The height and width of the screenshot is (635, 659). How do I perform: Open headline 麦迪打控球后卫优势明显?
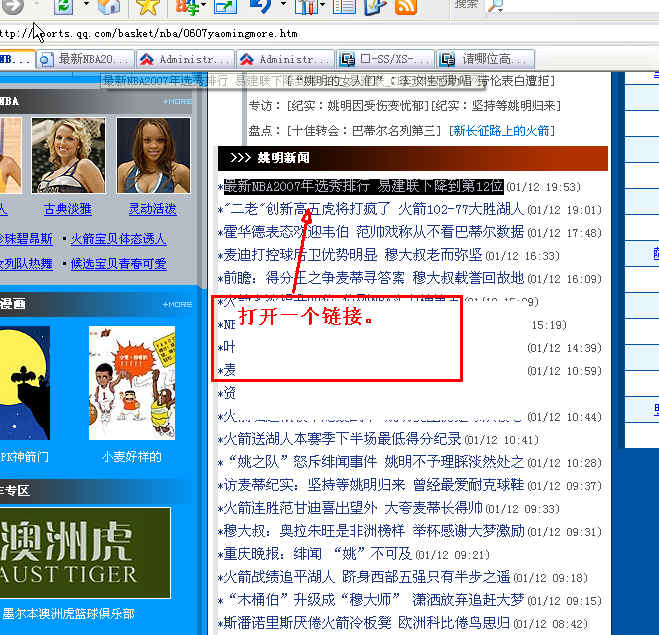pyautogui.click(x=300, y=255)
